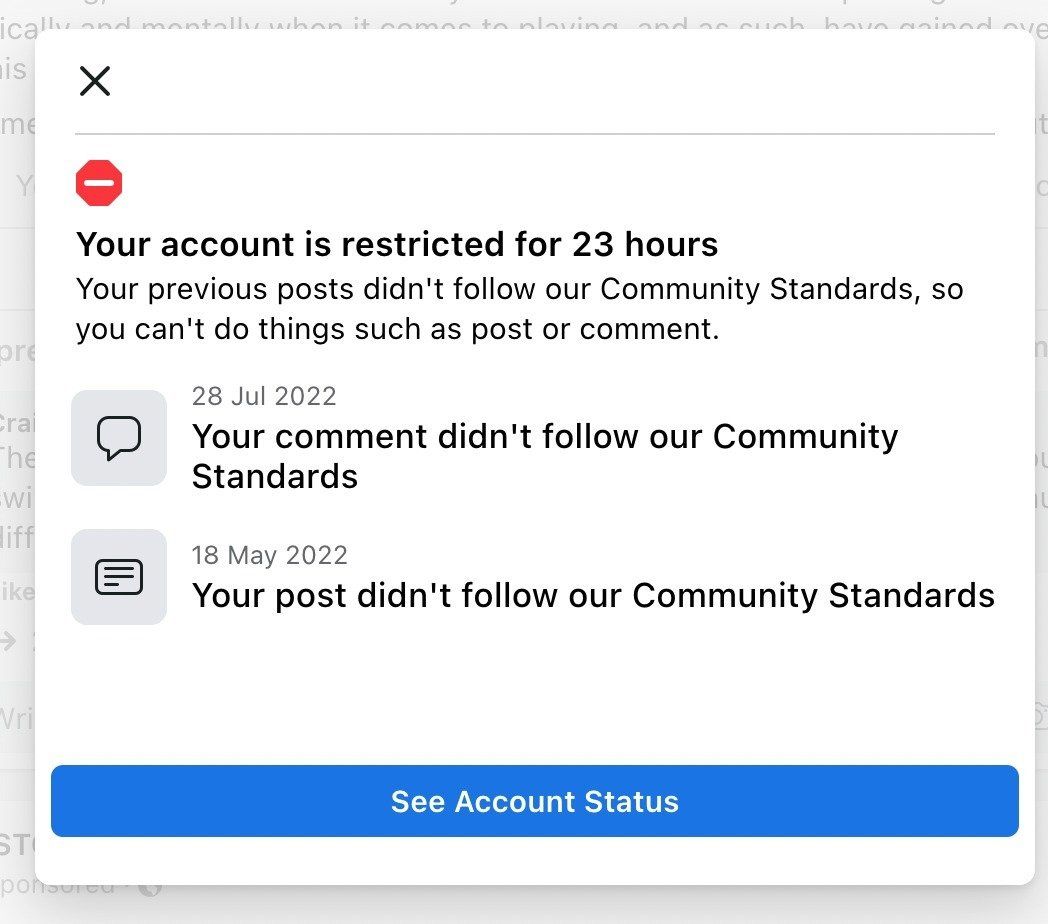Focus the dimmed Write comment field

click(x=17, y=717)
